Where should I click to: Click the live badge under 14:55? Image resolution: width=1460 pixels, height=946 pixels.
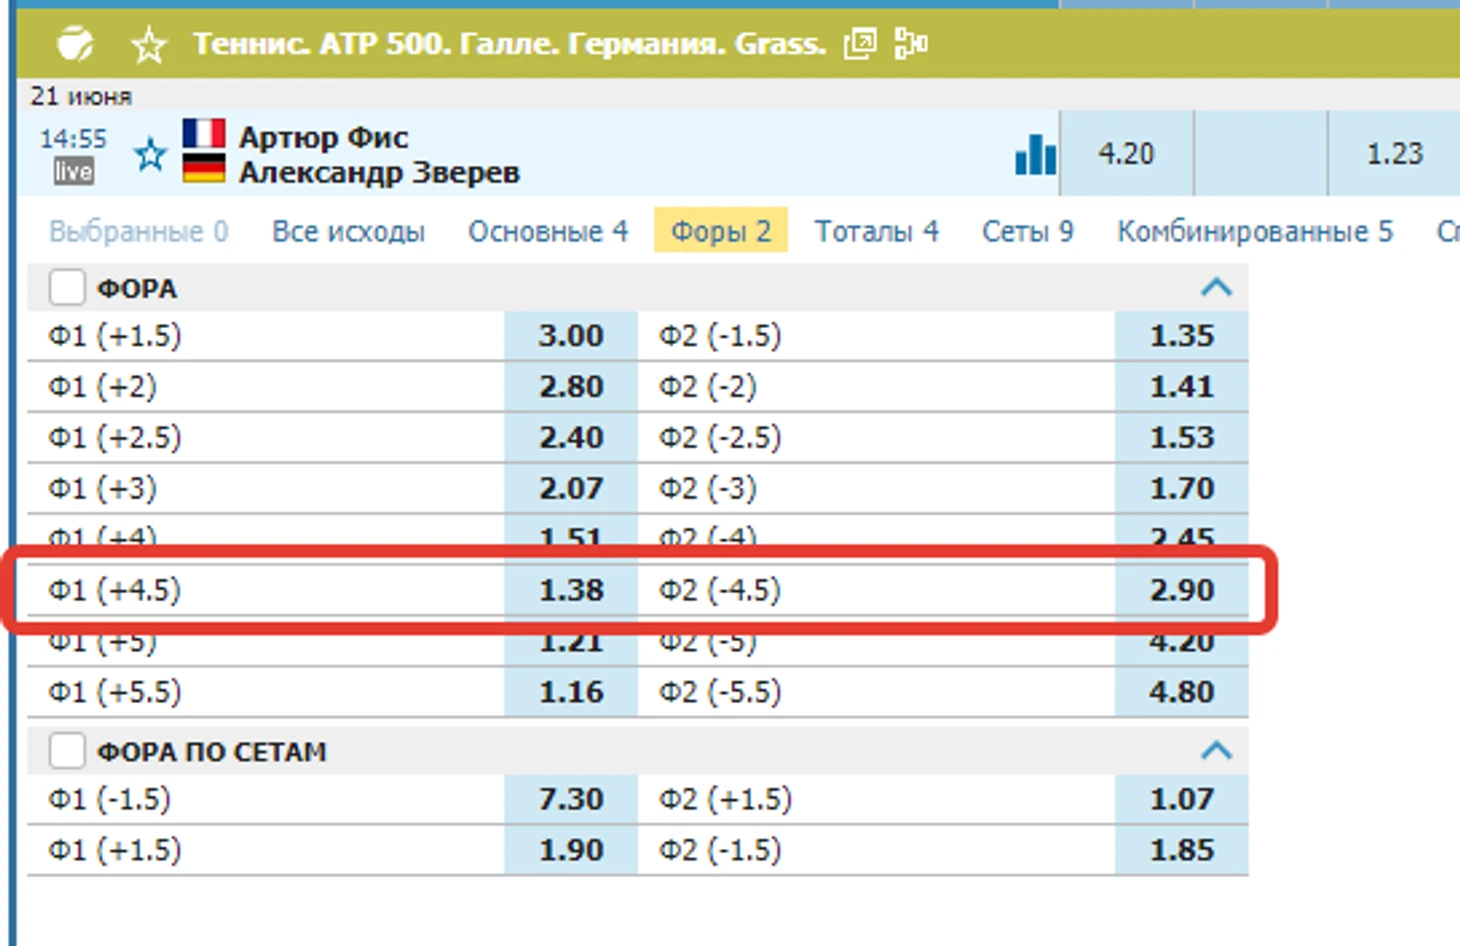[x=73, y=171]
